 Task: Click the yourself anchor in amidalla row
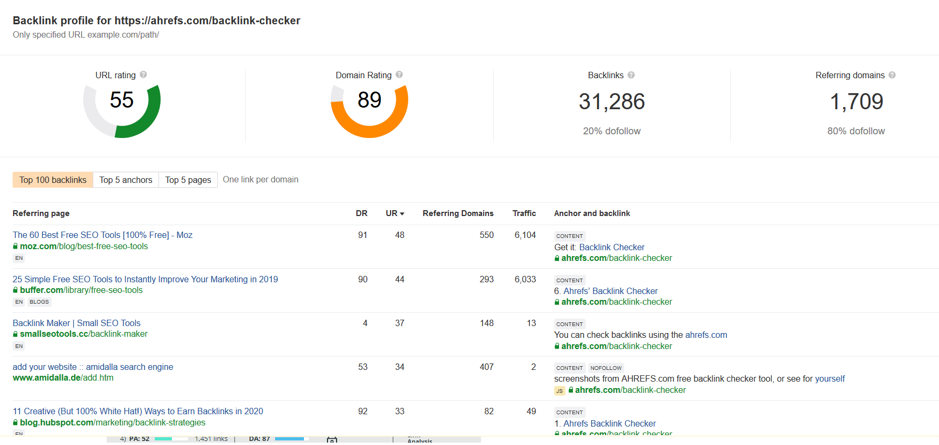[x=830, y=379]
